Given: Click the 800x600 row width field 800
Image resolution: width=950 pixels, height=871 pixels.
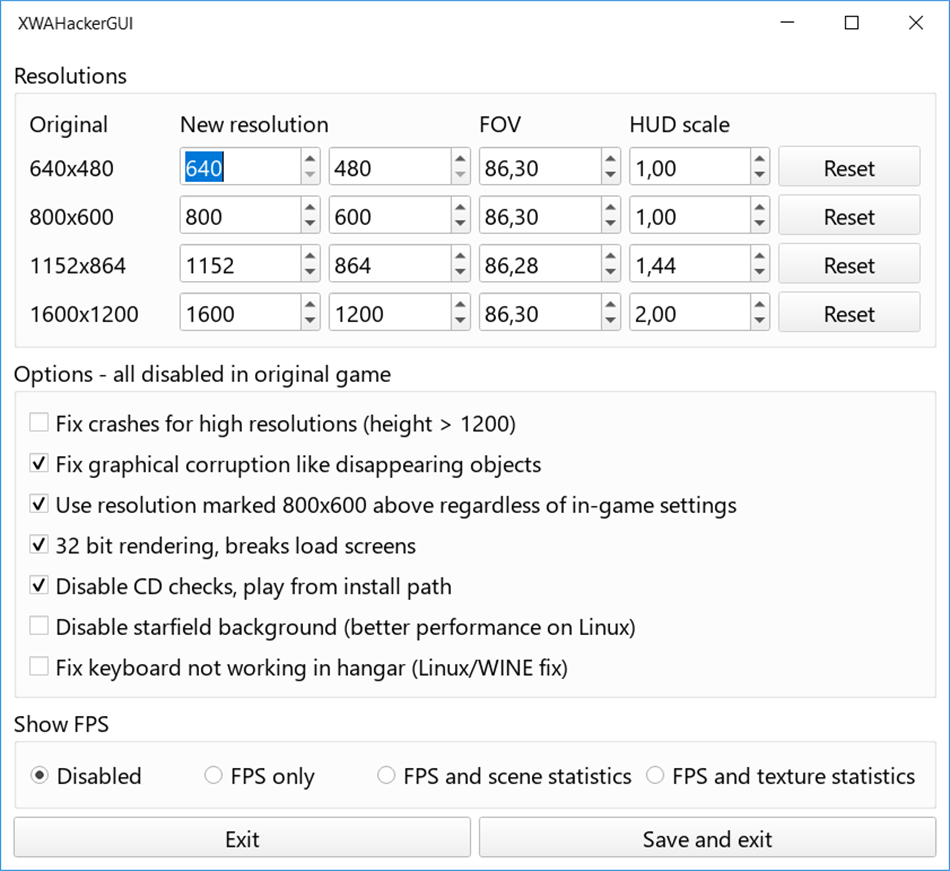Looking at the screenshot, I should [x=241, y=215].
